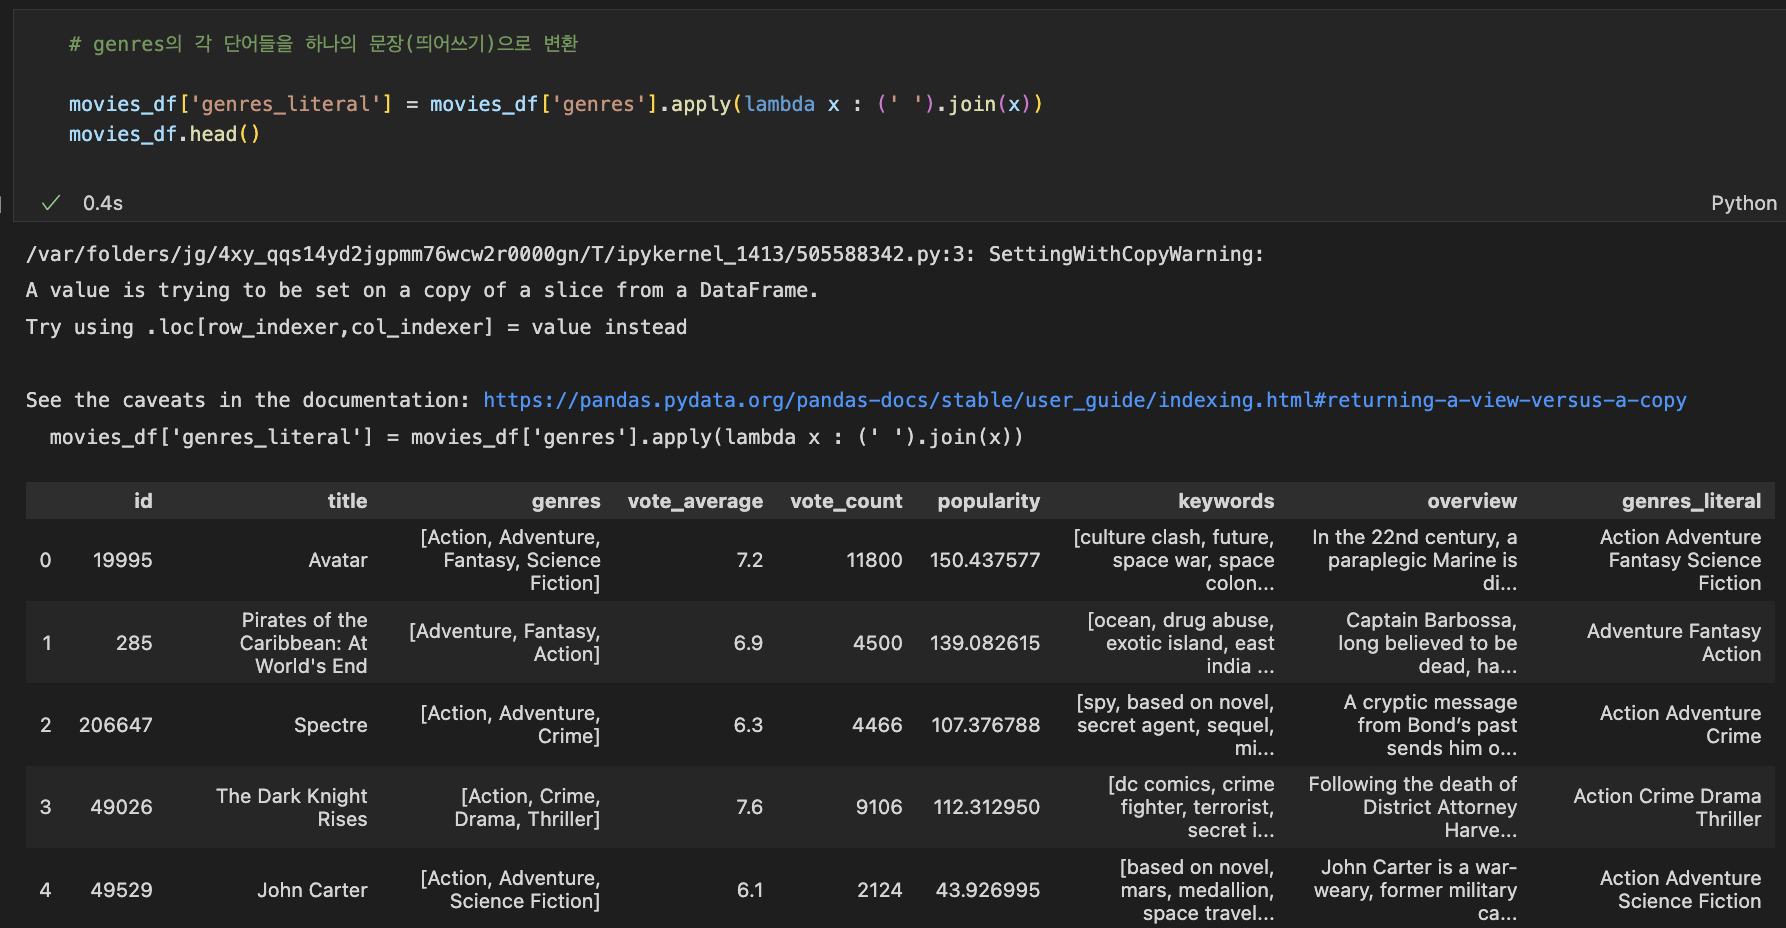Click the 'genres' column header
This screenshot has width=1786, height=928.
(x=566, y=501)
